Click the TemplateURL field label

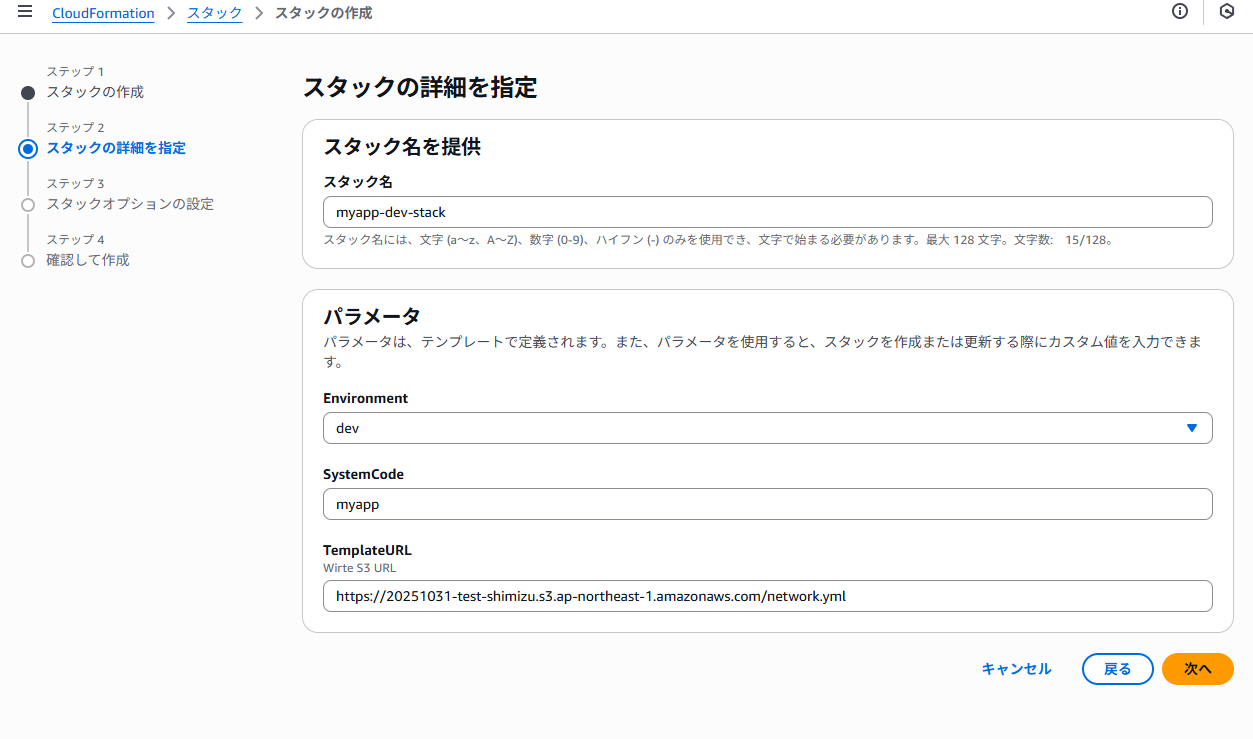(x=367, y=550)
